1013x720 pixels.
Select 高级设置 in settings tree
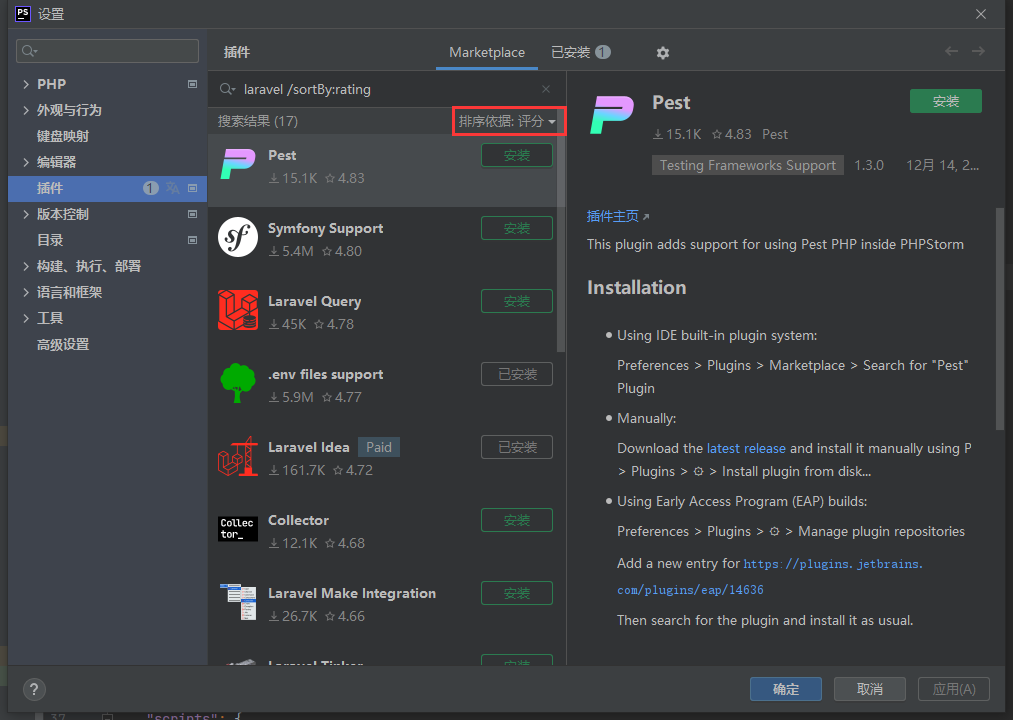[x=63, y=344]
